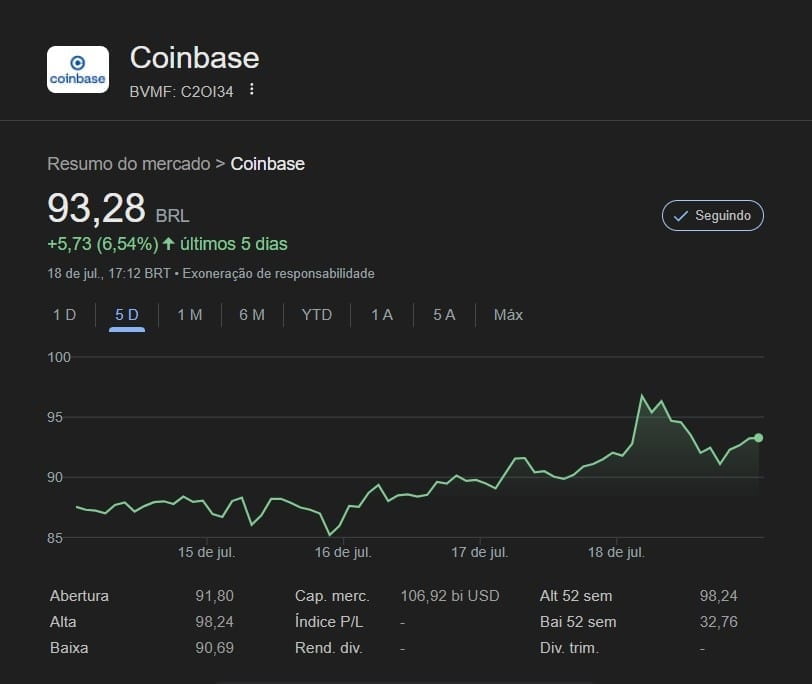Click the Alt 52 sem label
The height and width of the screenshot is (684, 812).
click(x=576, y=596)
